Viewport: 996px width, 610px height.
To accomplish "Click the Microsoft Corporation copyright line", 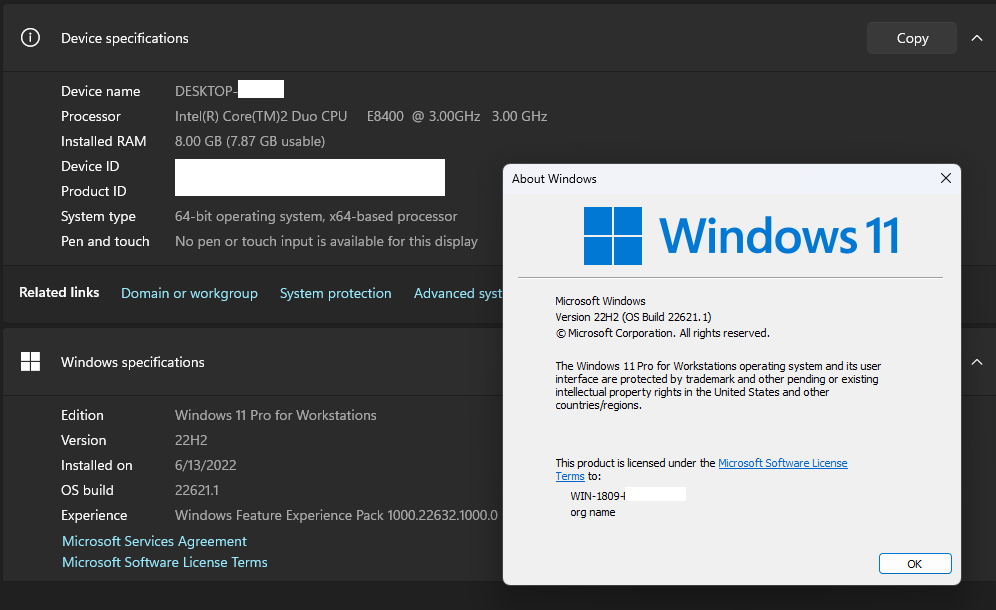I will (x=663, y=333).
